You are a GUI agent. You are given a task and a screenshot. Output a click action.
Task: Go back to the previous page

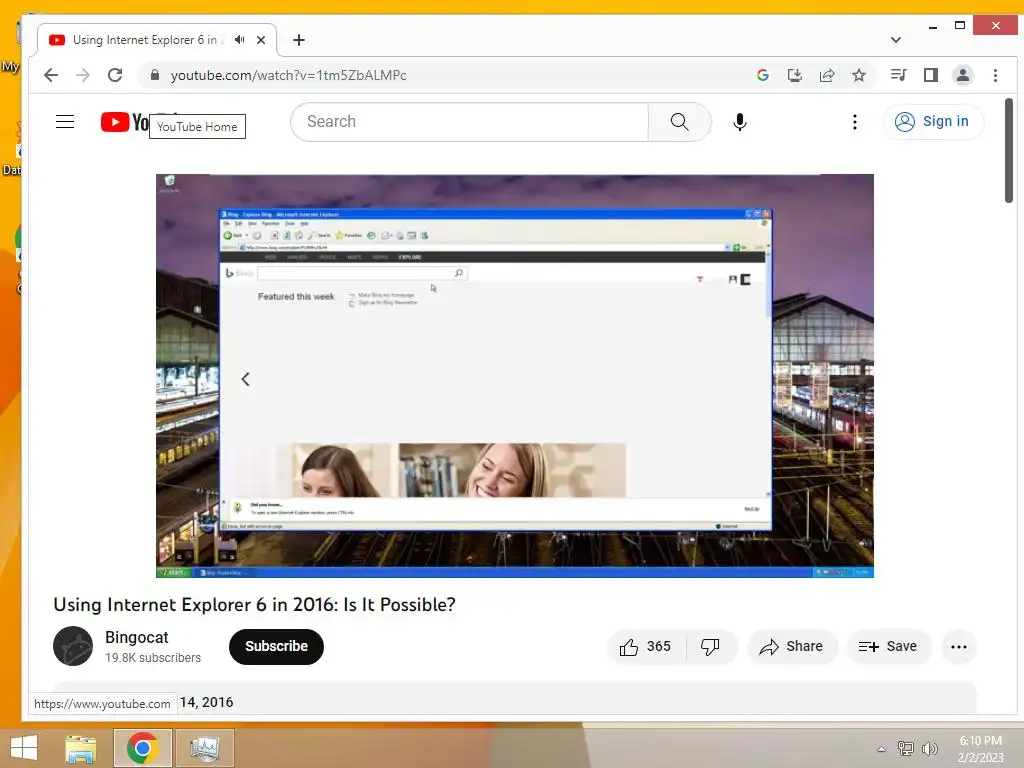[51, 75]
